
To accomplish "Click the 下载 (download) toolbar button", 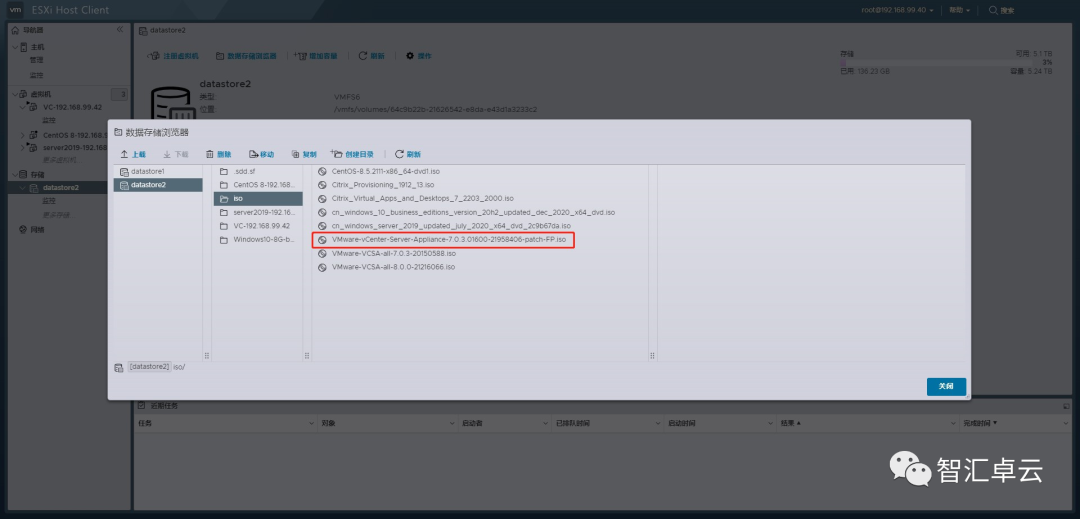I will click(176, 154).
